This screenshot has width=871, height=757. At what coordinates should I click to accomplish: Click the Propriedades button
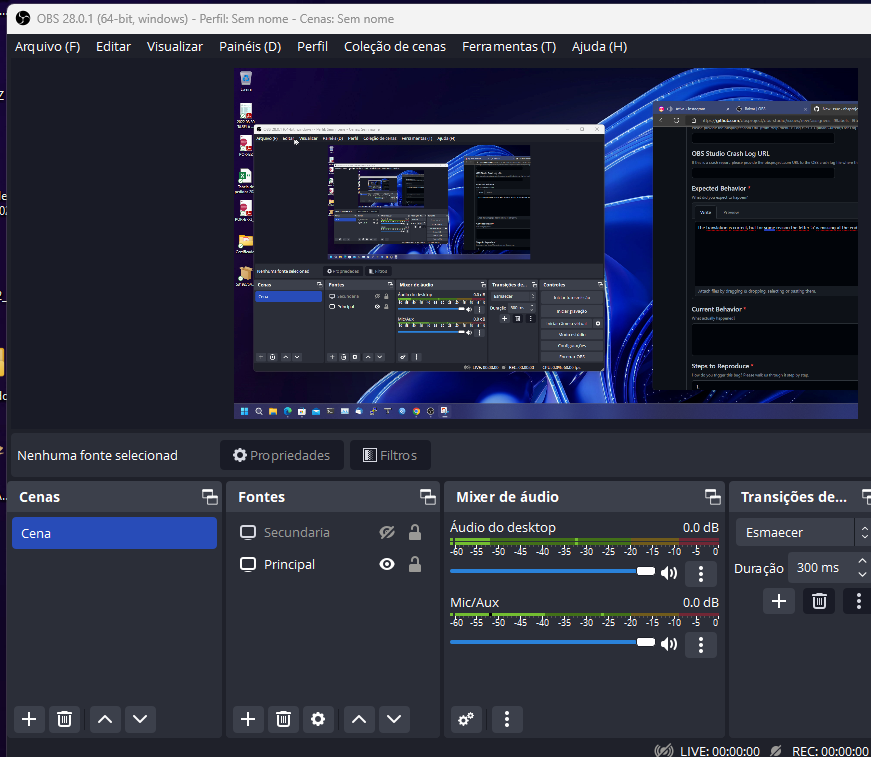282,455
